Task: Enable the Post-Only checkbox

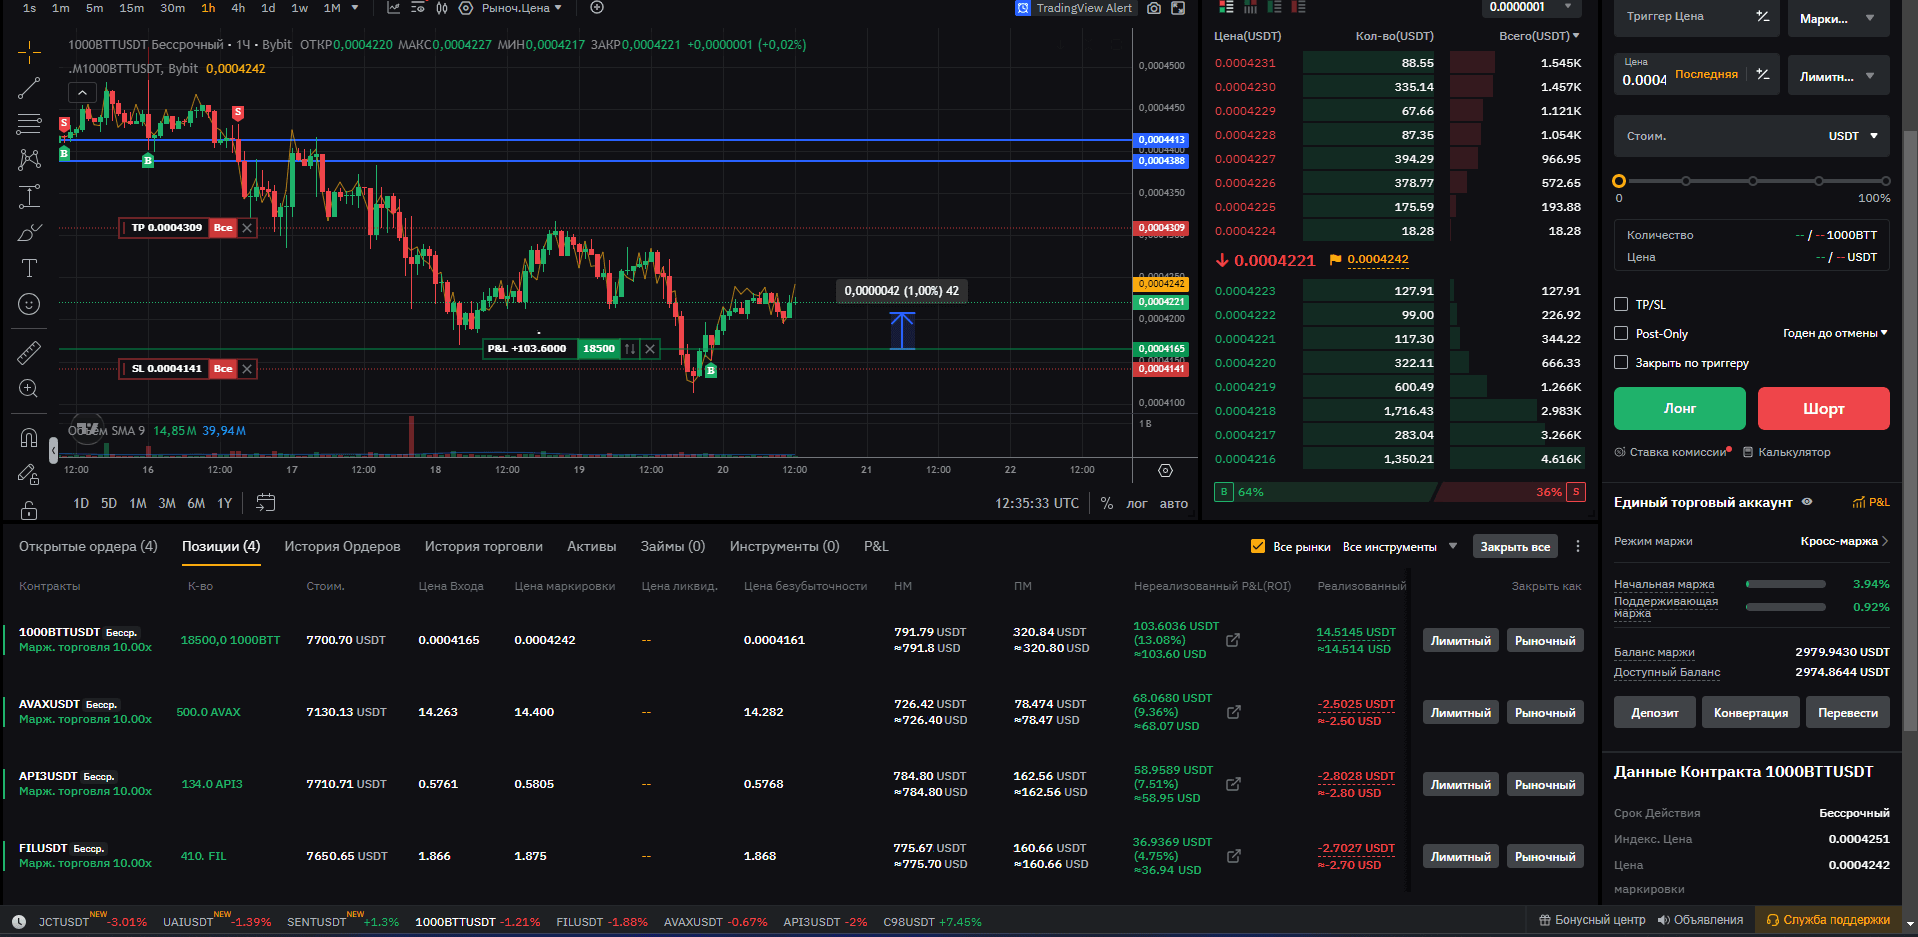Action: pyautogui.click(x=1621, y=333)
